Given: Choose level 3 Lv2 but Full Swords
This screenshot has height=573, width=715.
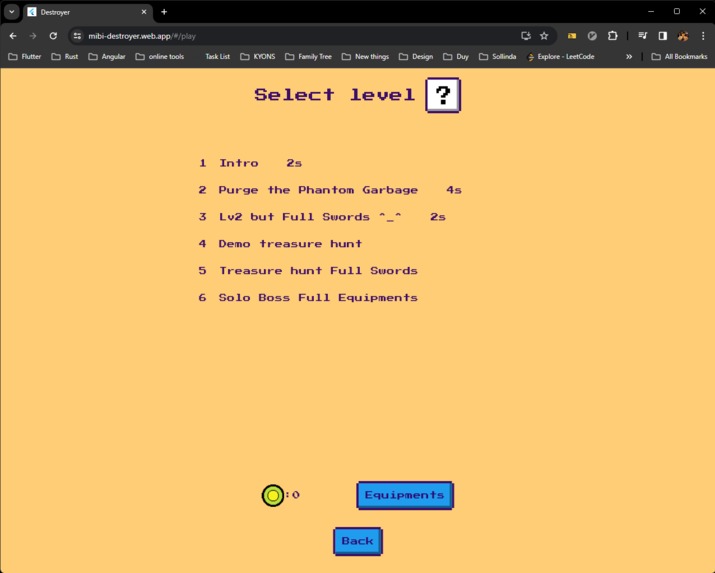Looking at the screenshot, I should click(322, 217).
